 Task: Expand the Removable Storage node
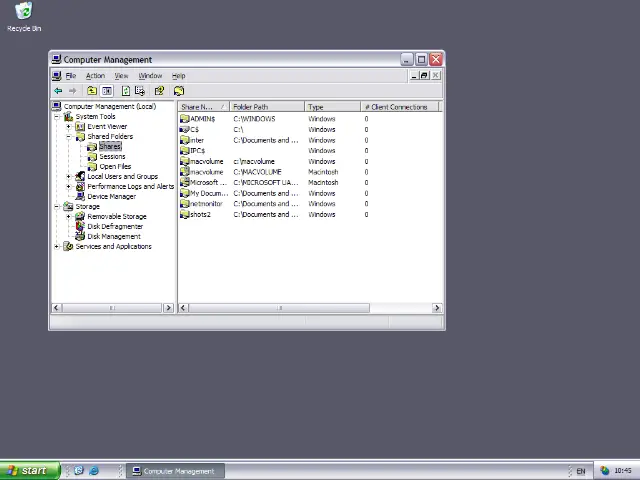coord(69,216)
